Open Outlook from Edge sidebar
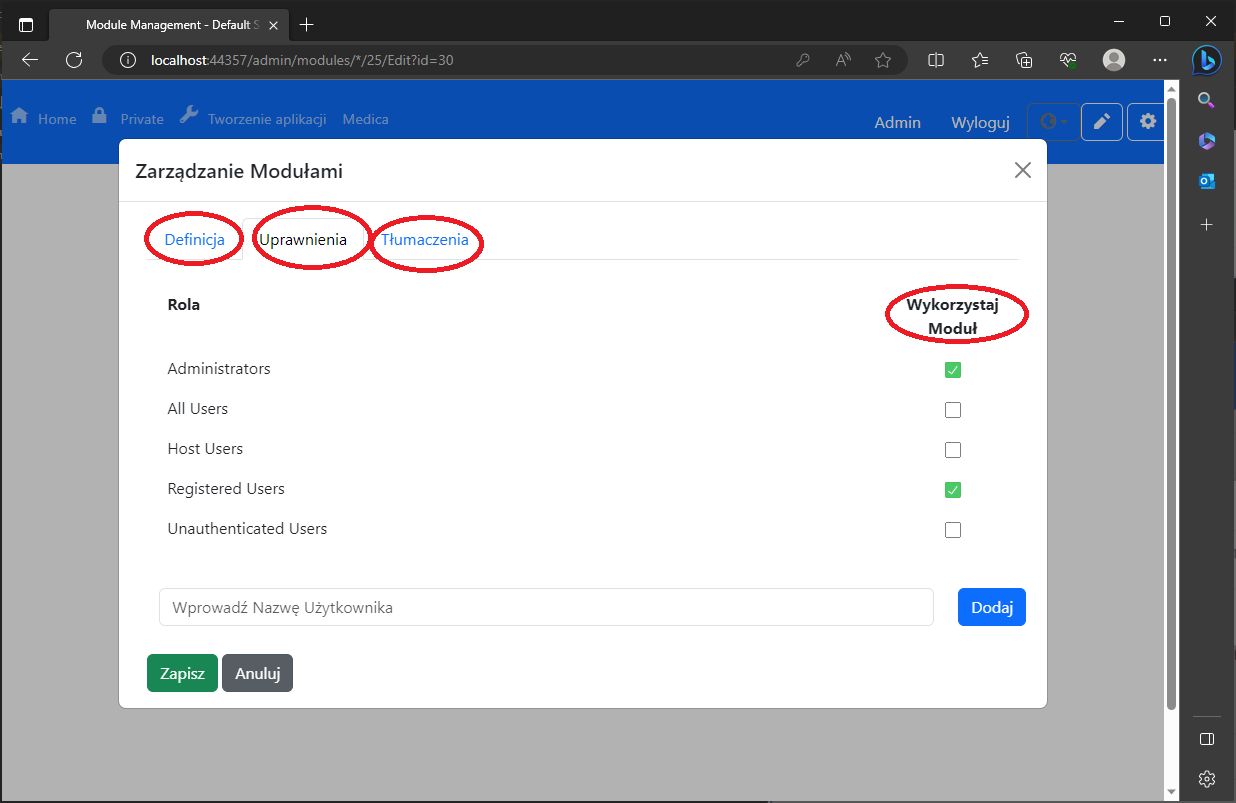The width and height of the screenshot is (1236, 803). (x=1206, y=181)
